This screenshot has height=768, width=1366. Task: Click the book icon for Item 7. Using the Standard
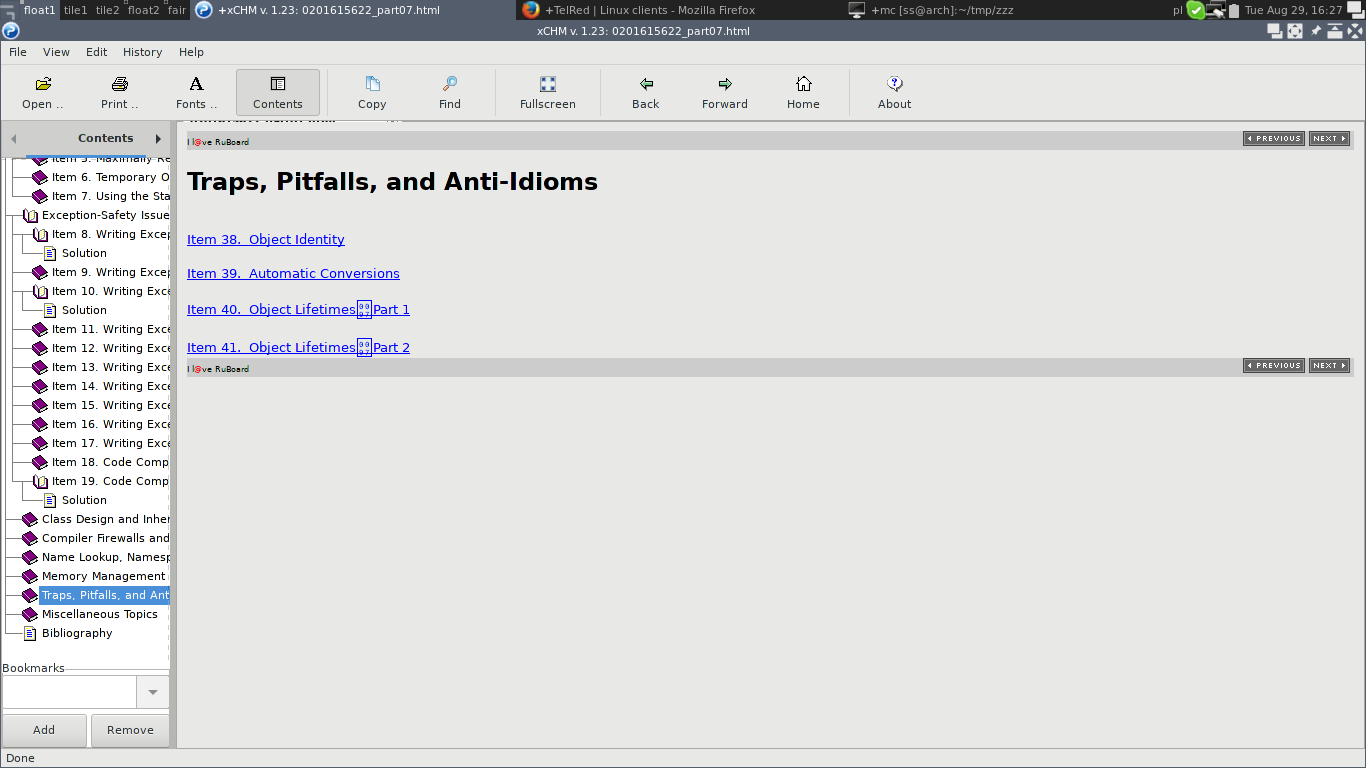[40, 196]
